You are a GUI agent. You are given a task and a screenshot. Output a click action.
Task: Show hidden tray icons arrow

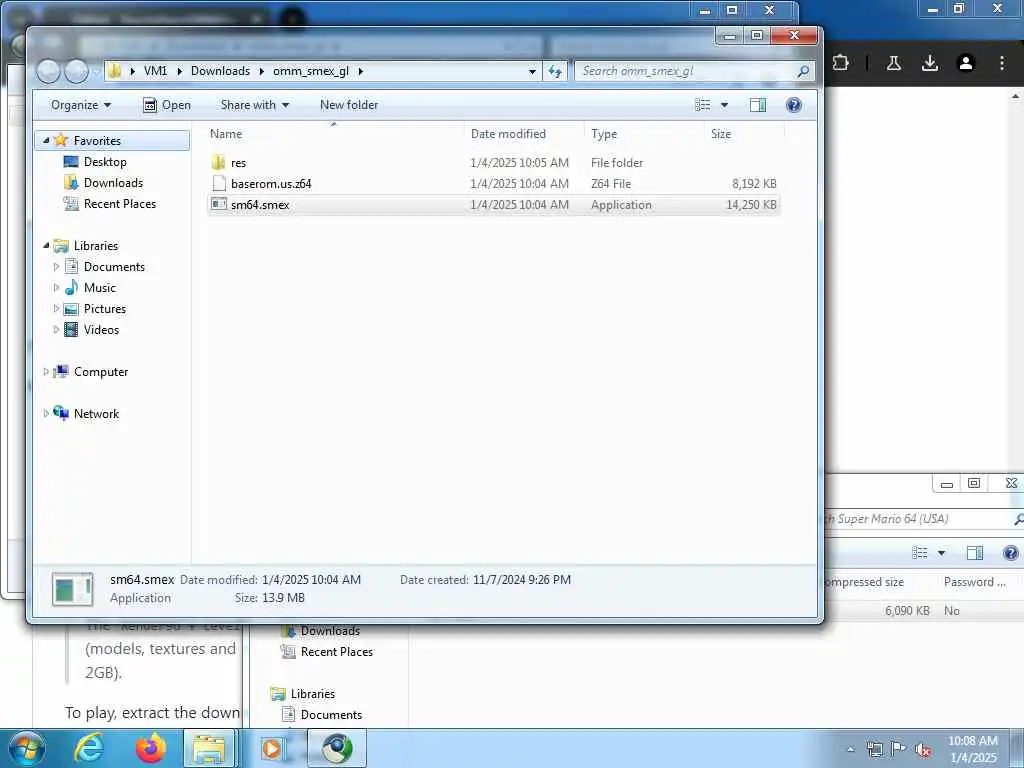[850, 750]
